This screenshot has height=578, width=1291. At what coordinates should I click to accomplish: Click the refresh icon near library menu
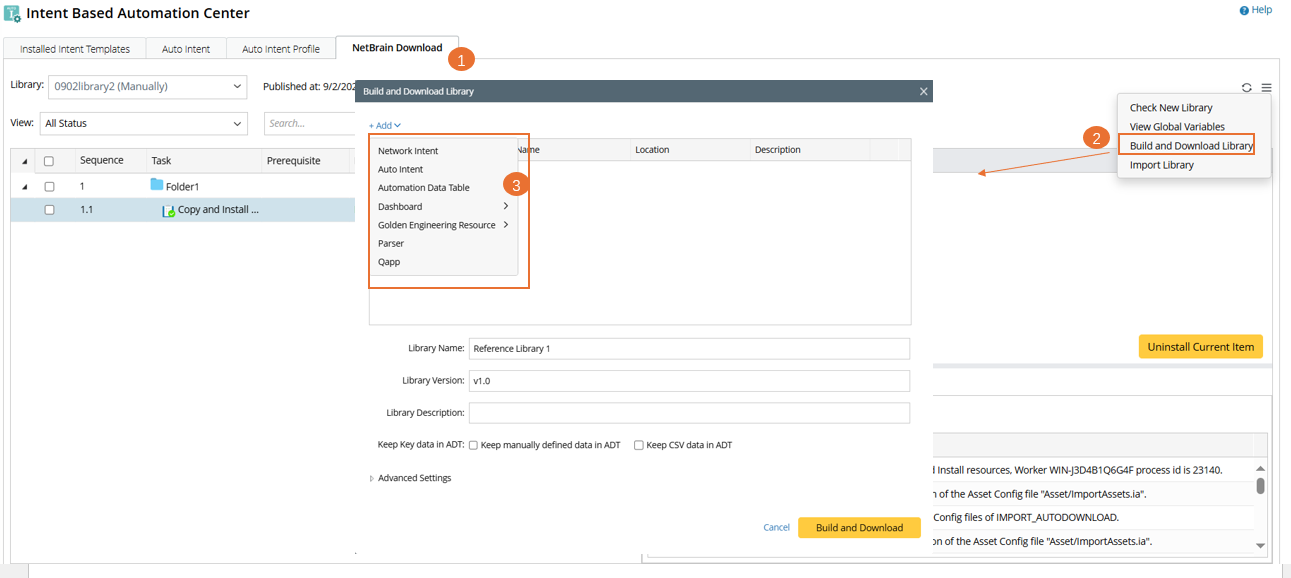coord(1247,88)
